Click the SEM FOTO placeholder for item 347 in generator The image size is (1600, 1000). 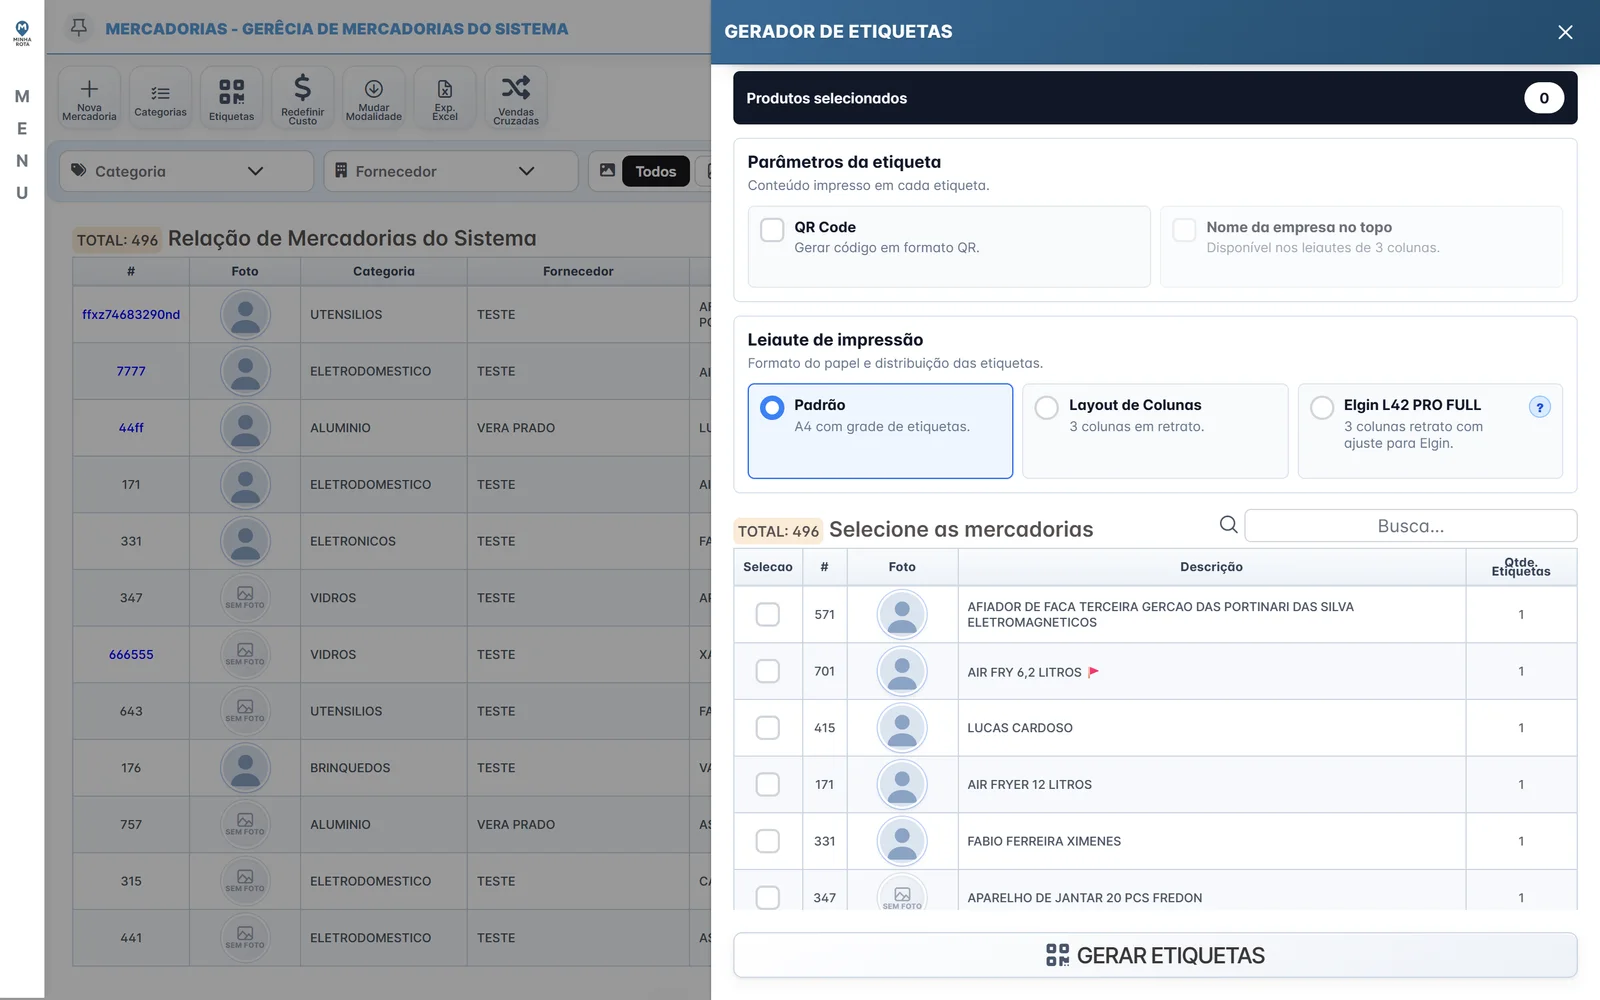click(902, 893)
